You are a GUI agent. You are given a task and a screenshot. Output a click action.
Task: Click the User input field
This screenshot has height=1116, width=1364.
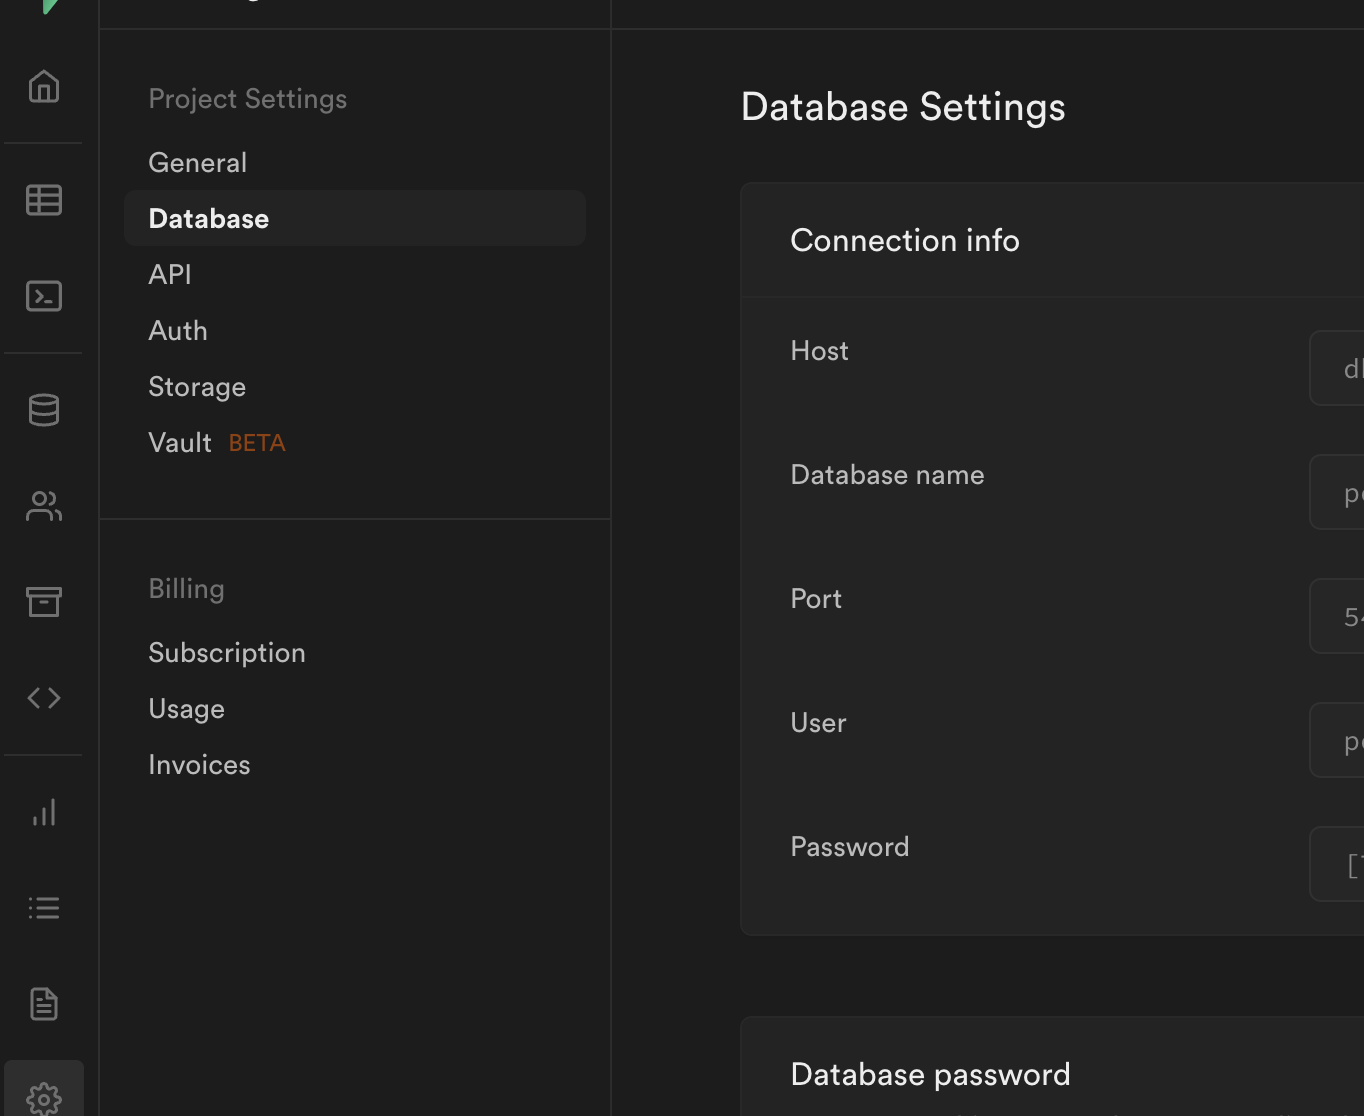pyautogui.click(x=1337, y=740)
